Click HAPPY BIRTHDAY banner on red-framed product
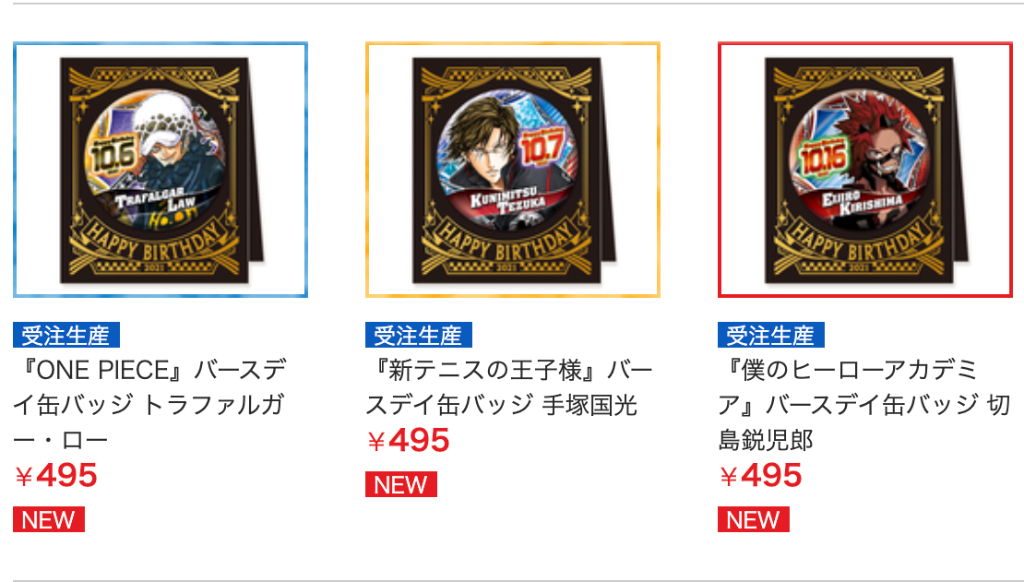 coord(859,244)
